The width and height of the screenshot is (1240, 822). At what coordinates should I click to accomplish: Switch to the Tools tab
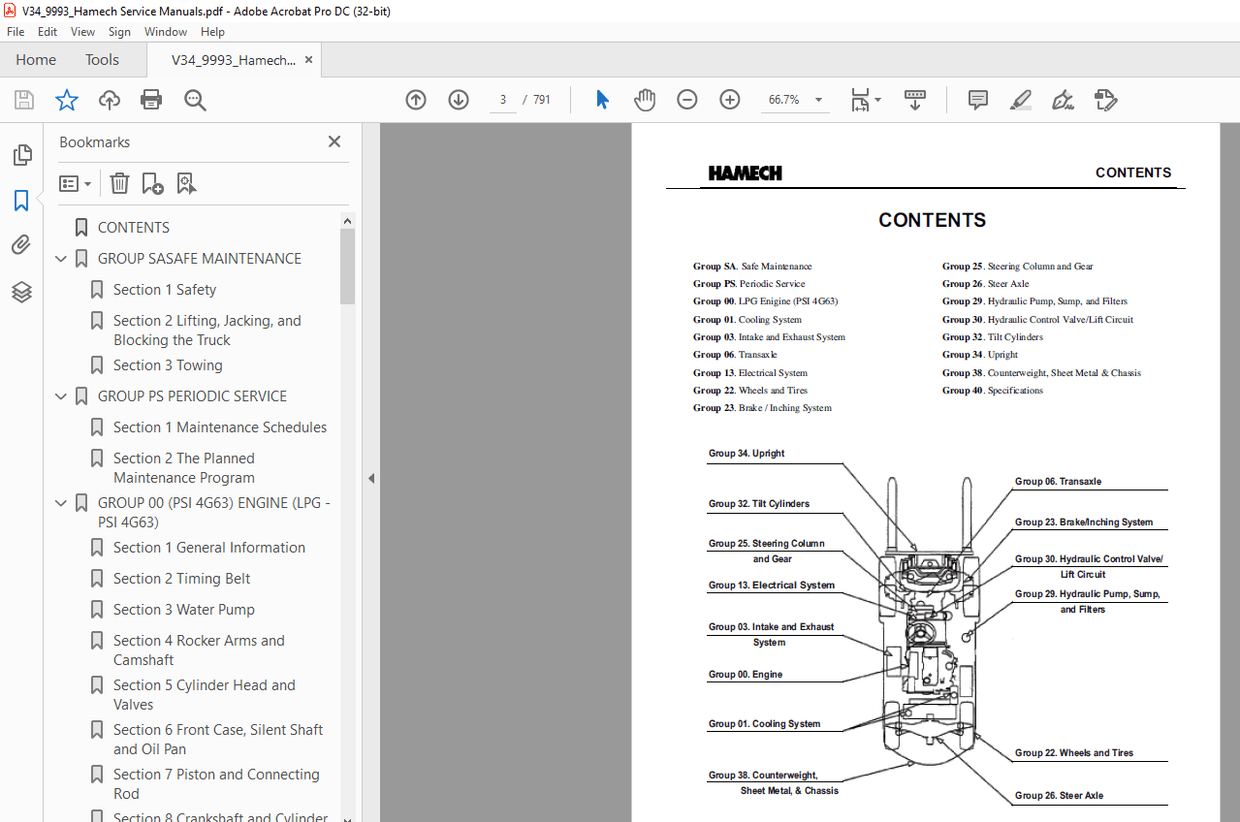101,60
